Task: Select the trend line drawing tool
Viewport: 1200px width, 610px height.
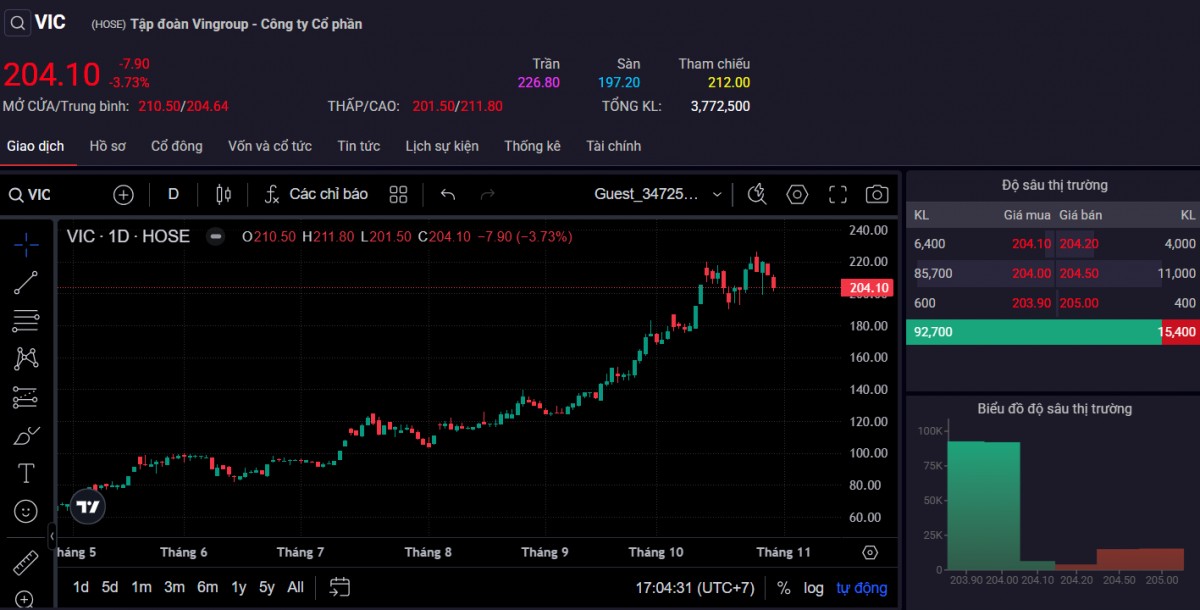Action: (x=26, y=283)
